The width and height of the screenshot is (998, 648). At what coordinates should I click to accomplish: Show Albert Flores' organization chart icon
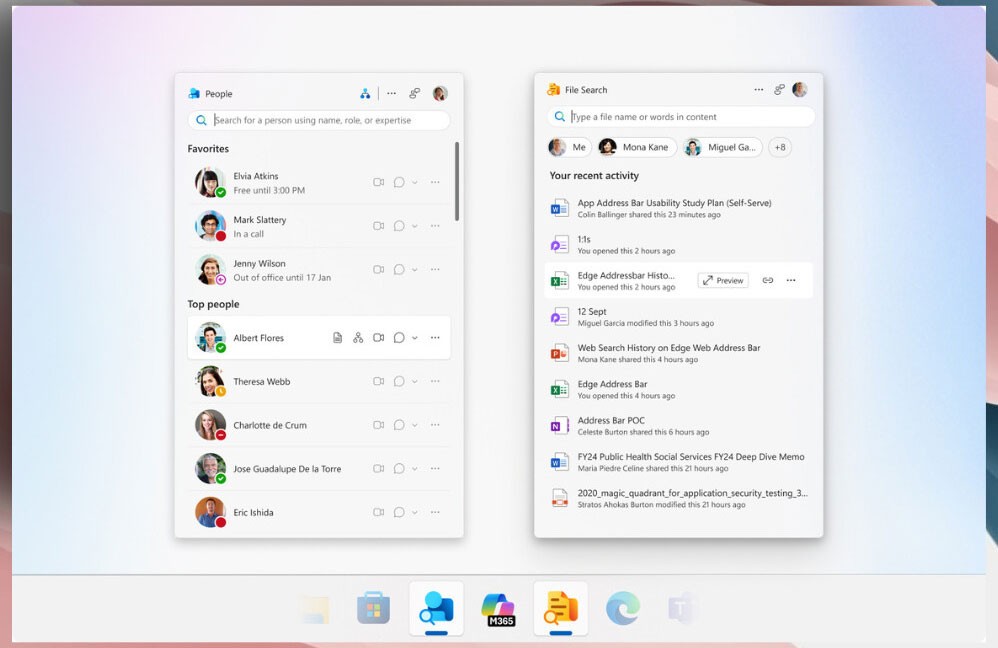[x=358, y=338]
